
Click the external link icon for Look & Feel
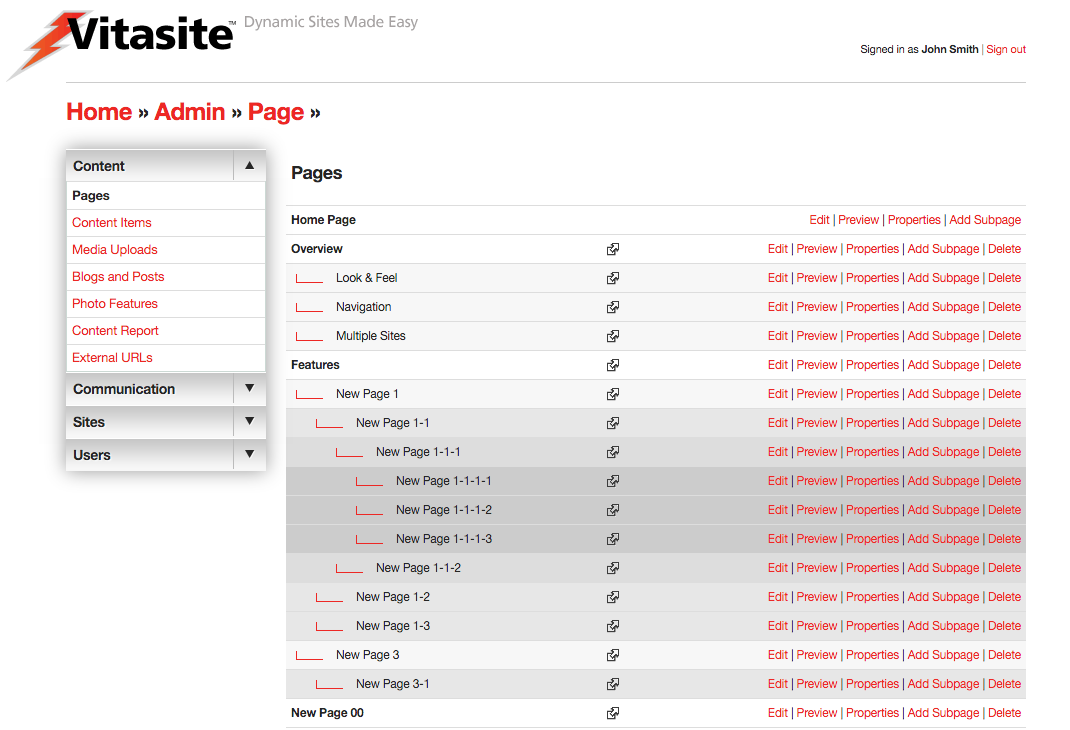point(613,278)
